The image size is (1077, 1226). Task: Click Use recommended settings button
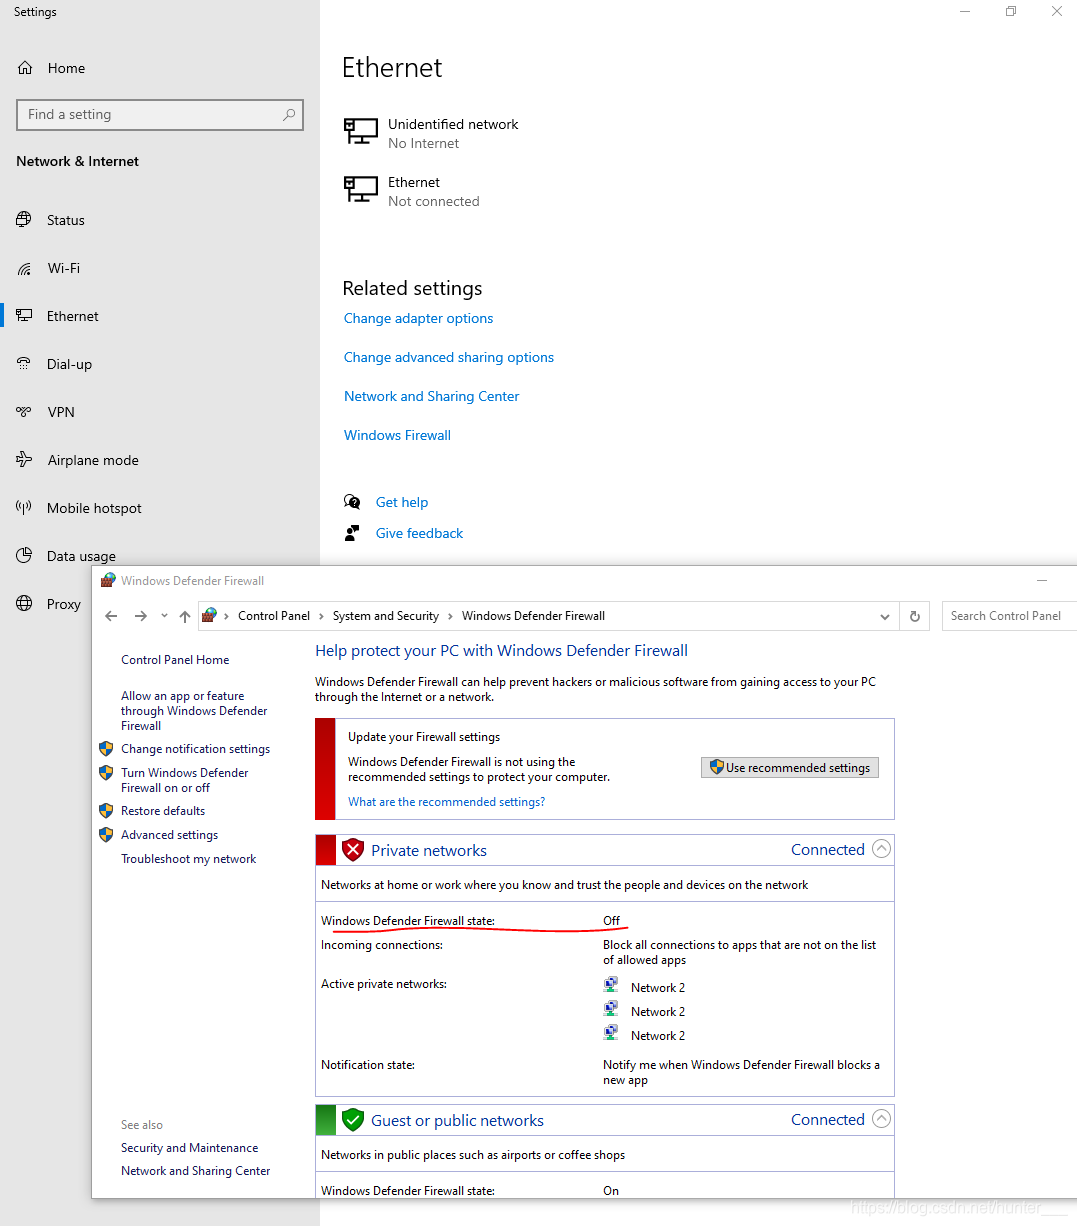(x=790, y=767)
